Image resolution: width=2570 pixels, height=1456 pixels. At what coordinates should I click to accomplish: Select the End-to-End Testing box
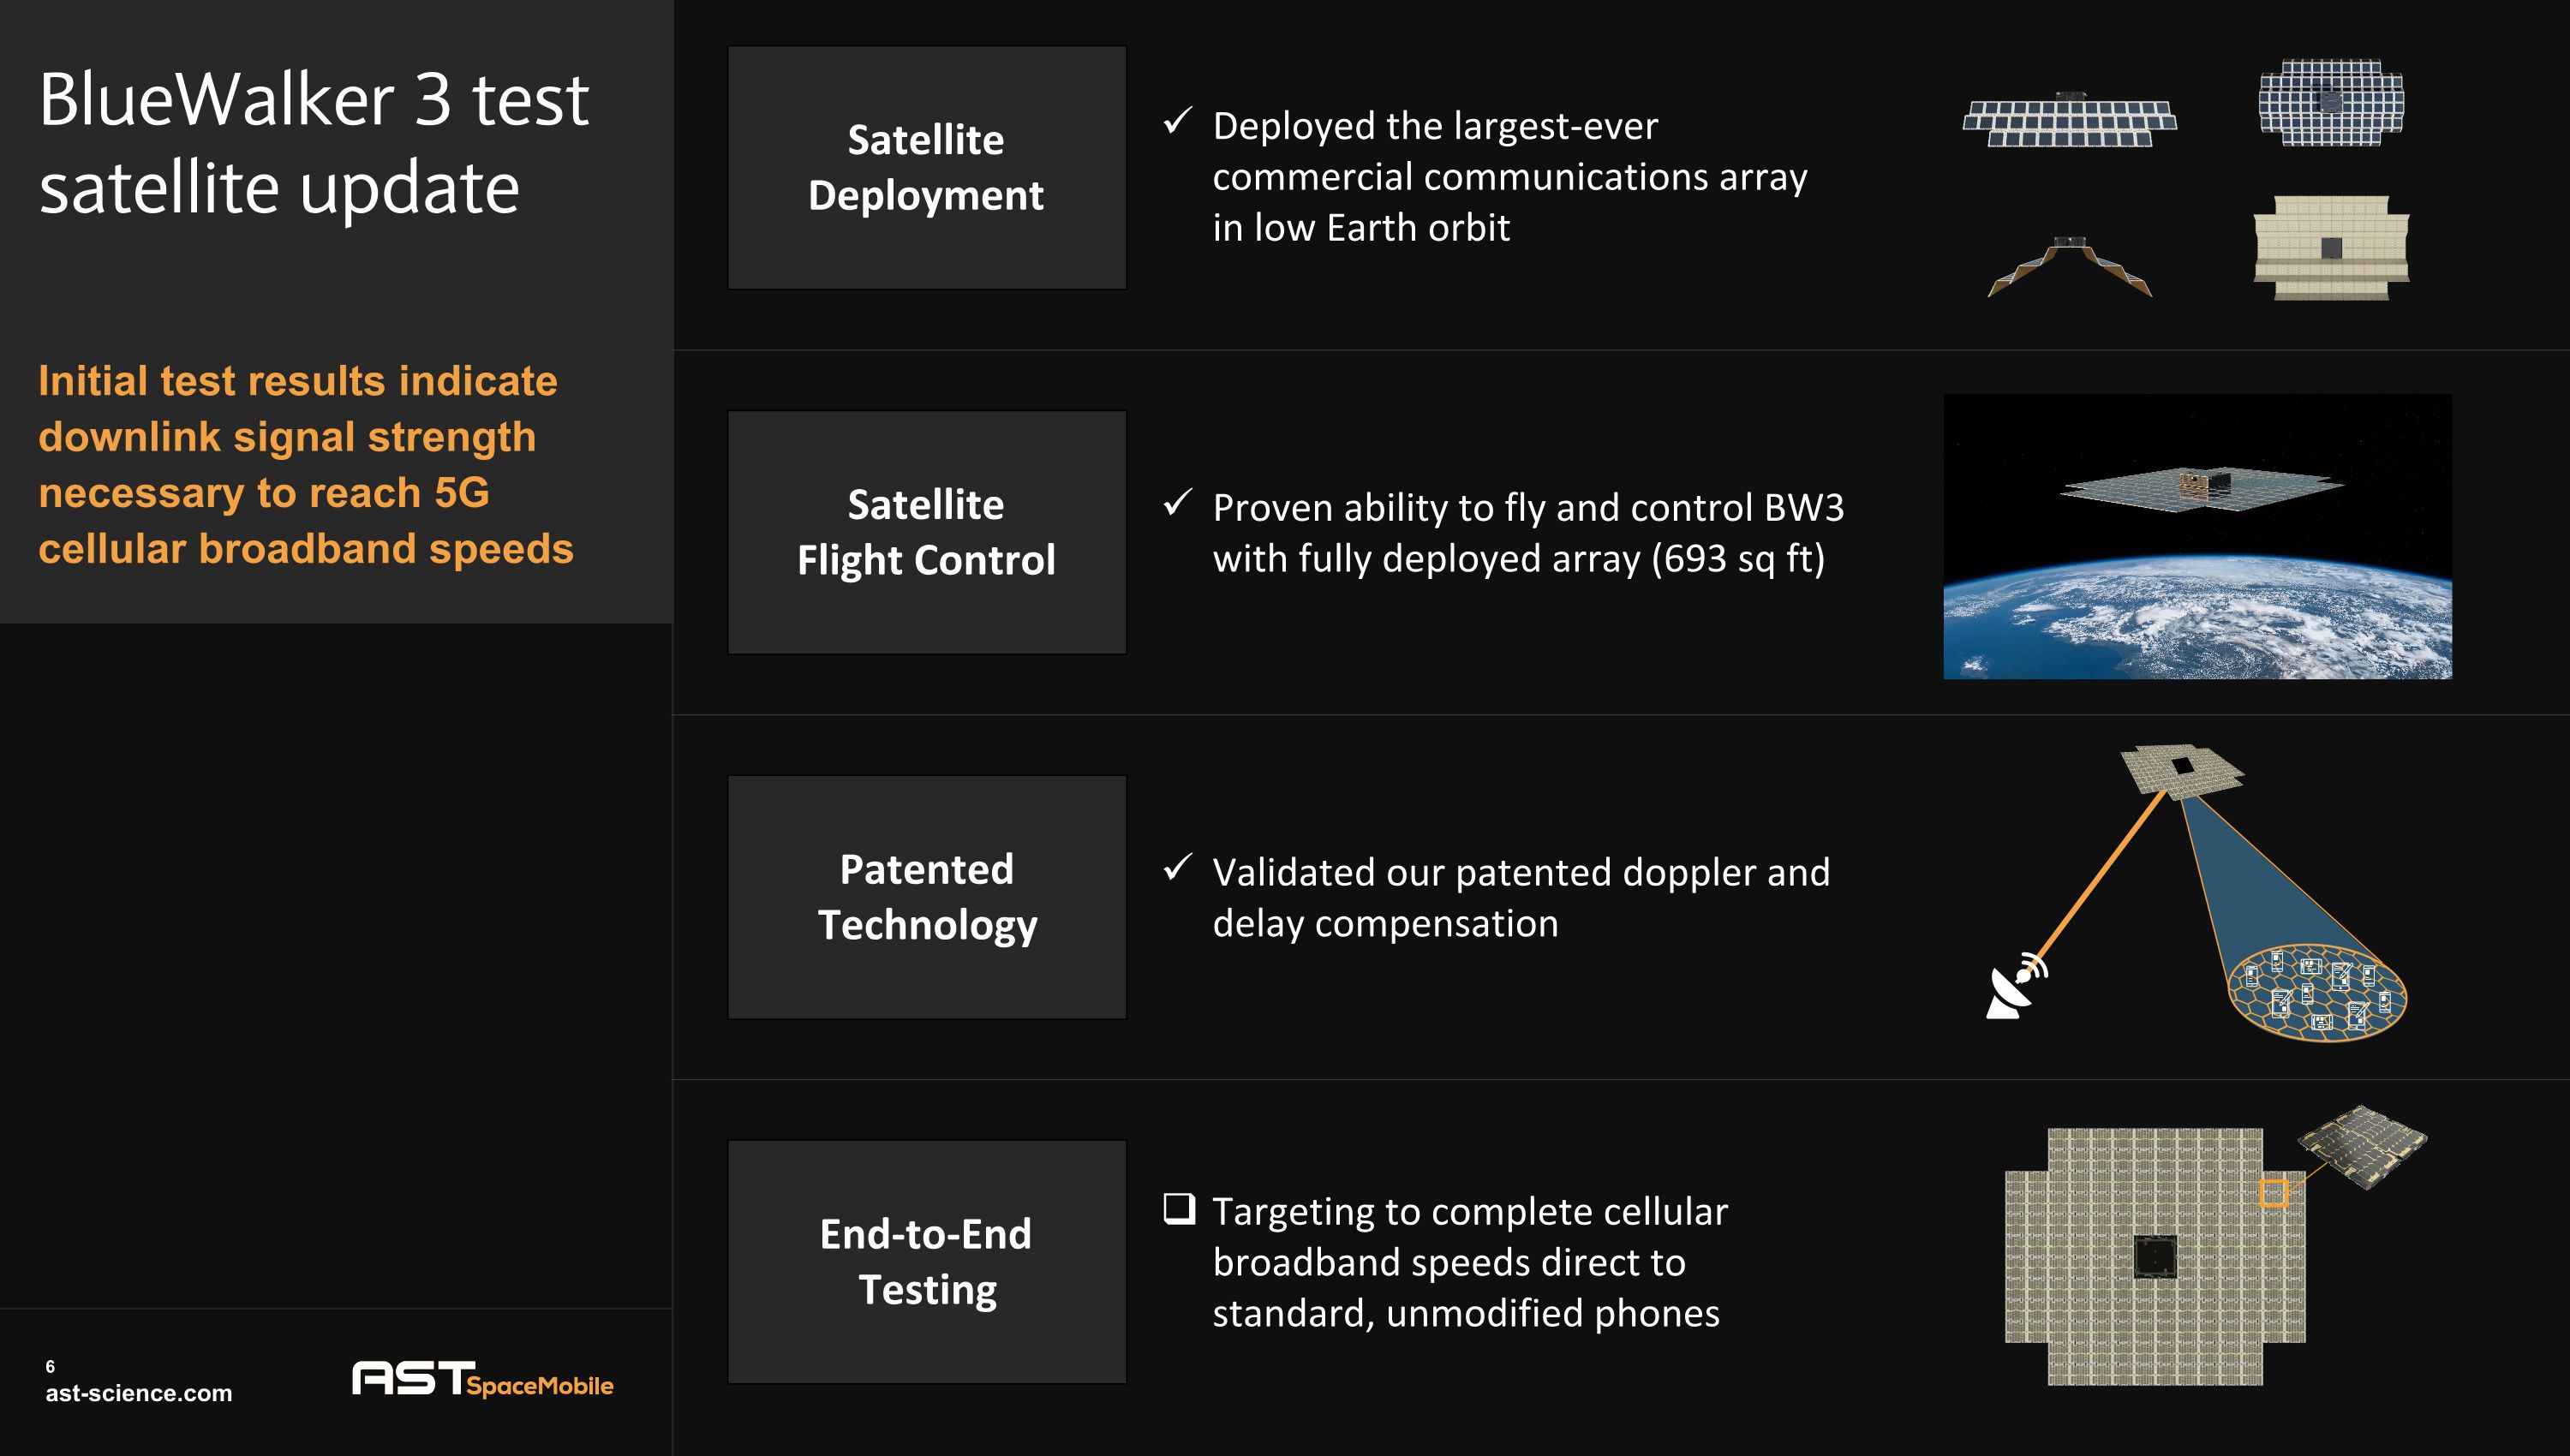[x=926, y=1262]
